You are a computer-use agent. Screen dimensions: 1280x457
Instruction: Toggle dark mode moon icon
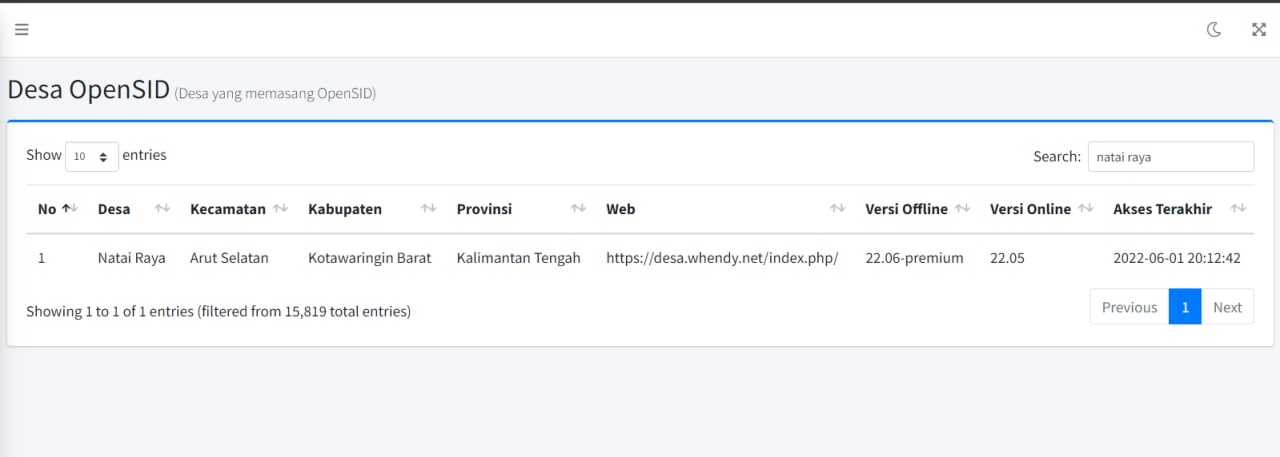(x=1214, y=30)
